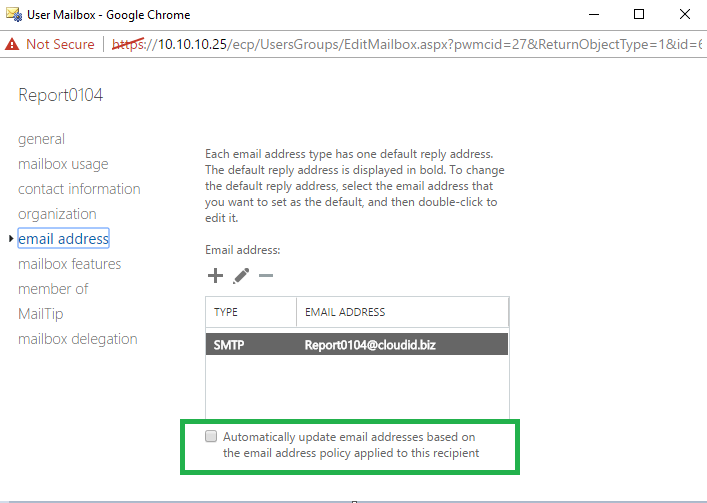Click the Not Secure warning triangle icon
Image resolution: width=707 pixels, height=503 pixels.
pos(12,44)
